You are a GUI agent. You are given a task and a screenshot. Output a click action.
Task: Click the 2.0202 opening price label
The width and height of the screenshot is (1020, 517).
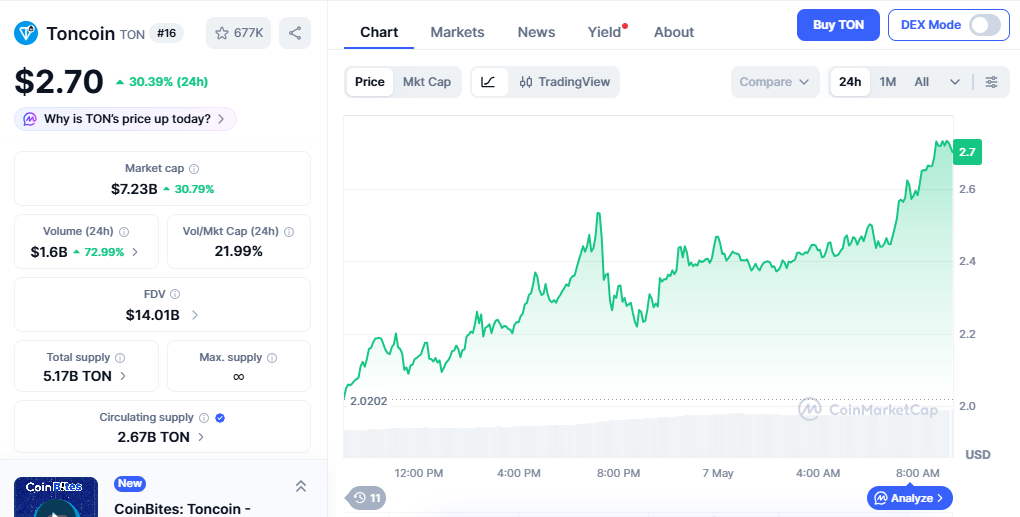368,401
